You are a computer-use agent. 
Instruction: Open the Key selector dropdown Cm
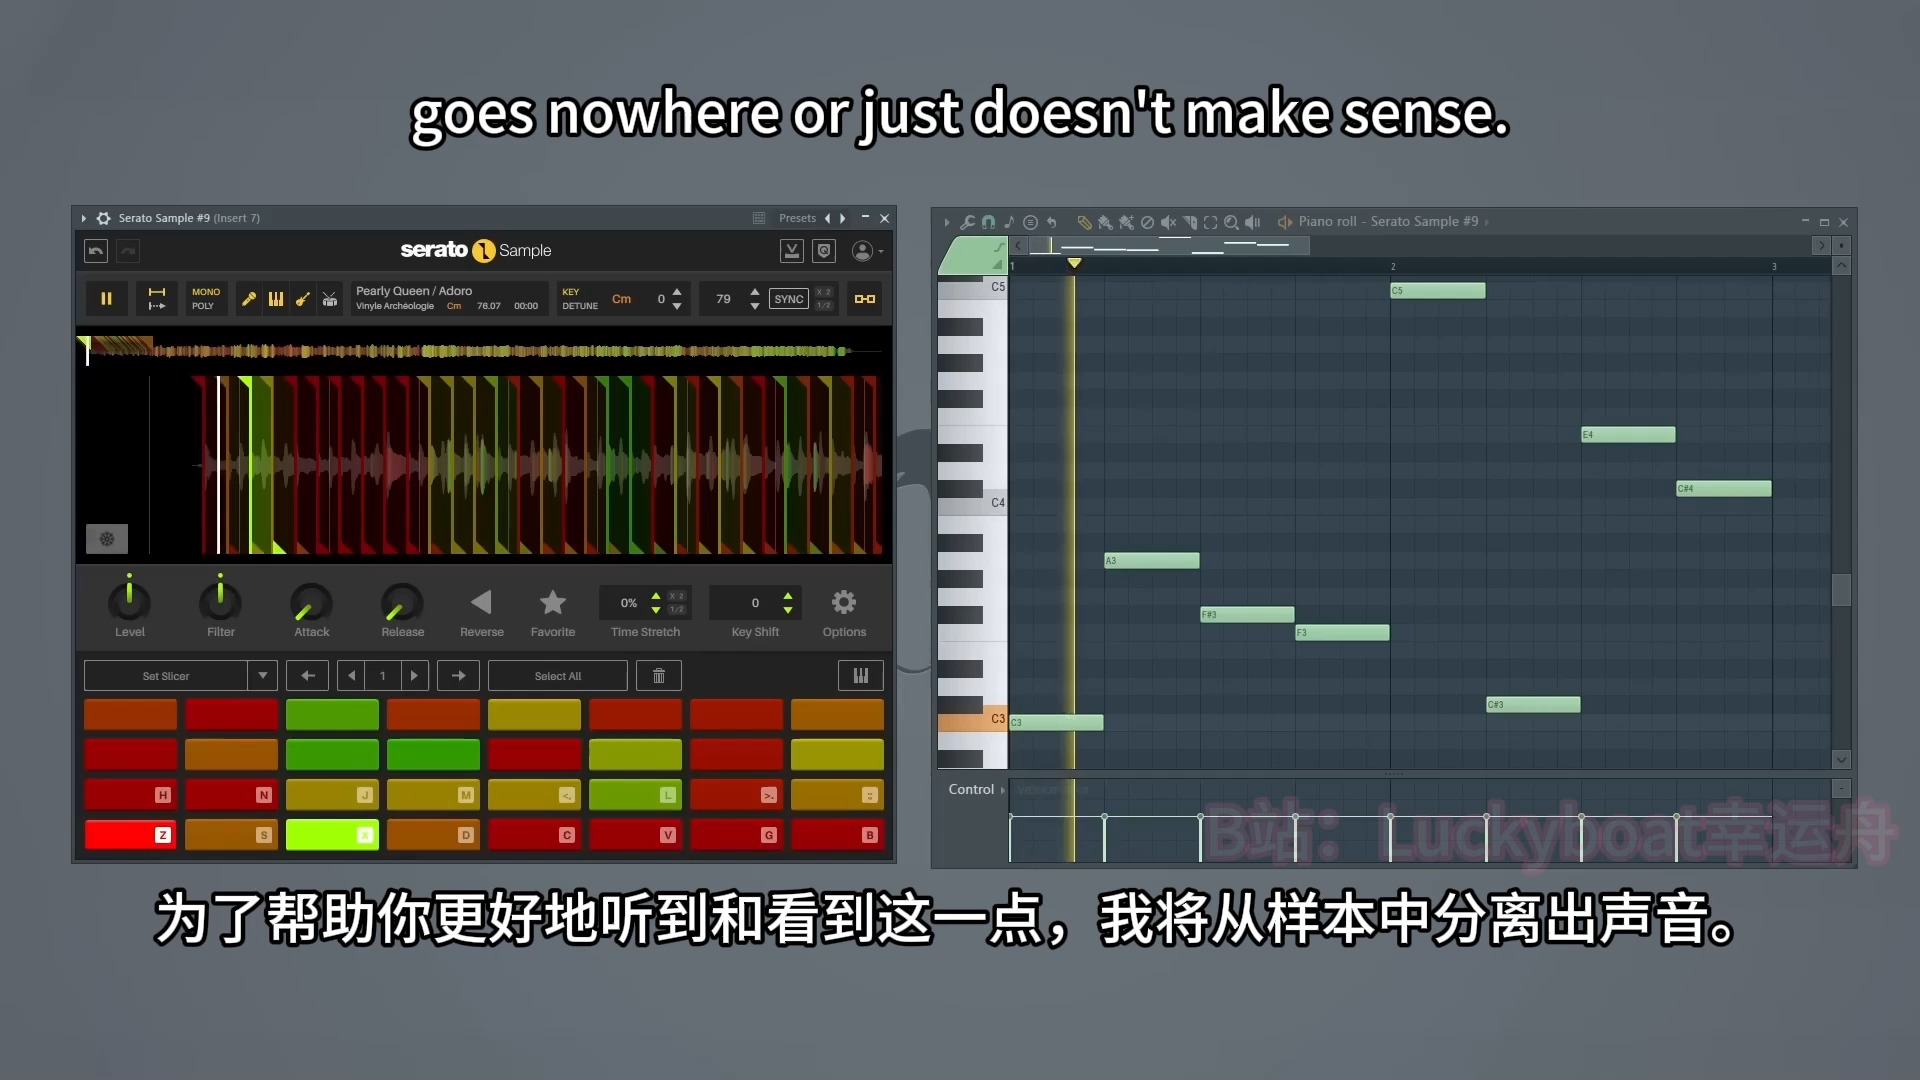pyautogui.click(x=621, y=299)
